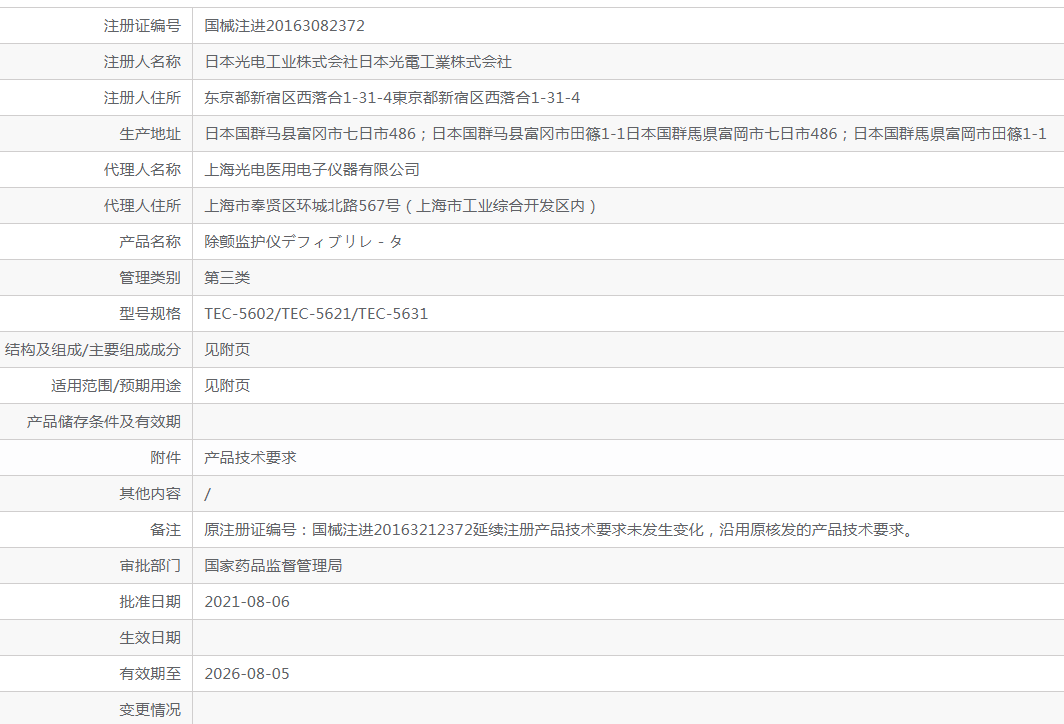Screen dimensions: 1064x724
Task: Select the slash value in 其他内容 row
Action: pos(208,494)
